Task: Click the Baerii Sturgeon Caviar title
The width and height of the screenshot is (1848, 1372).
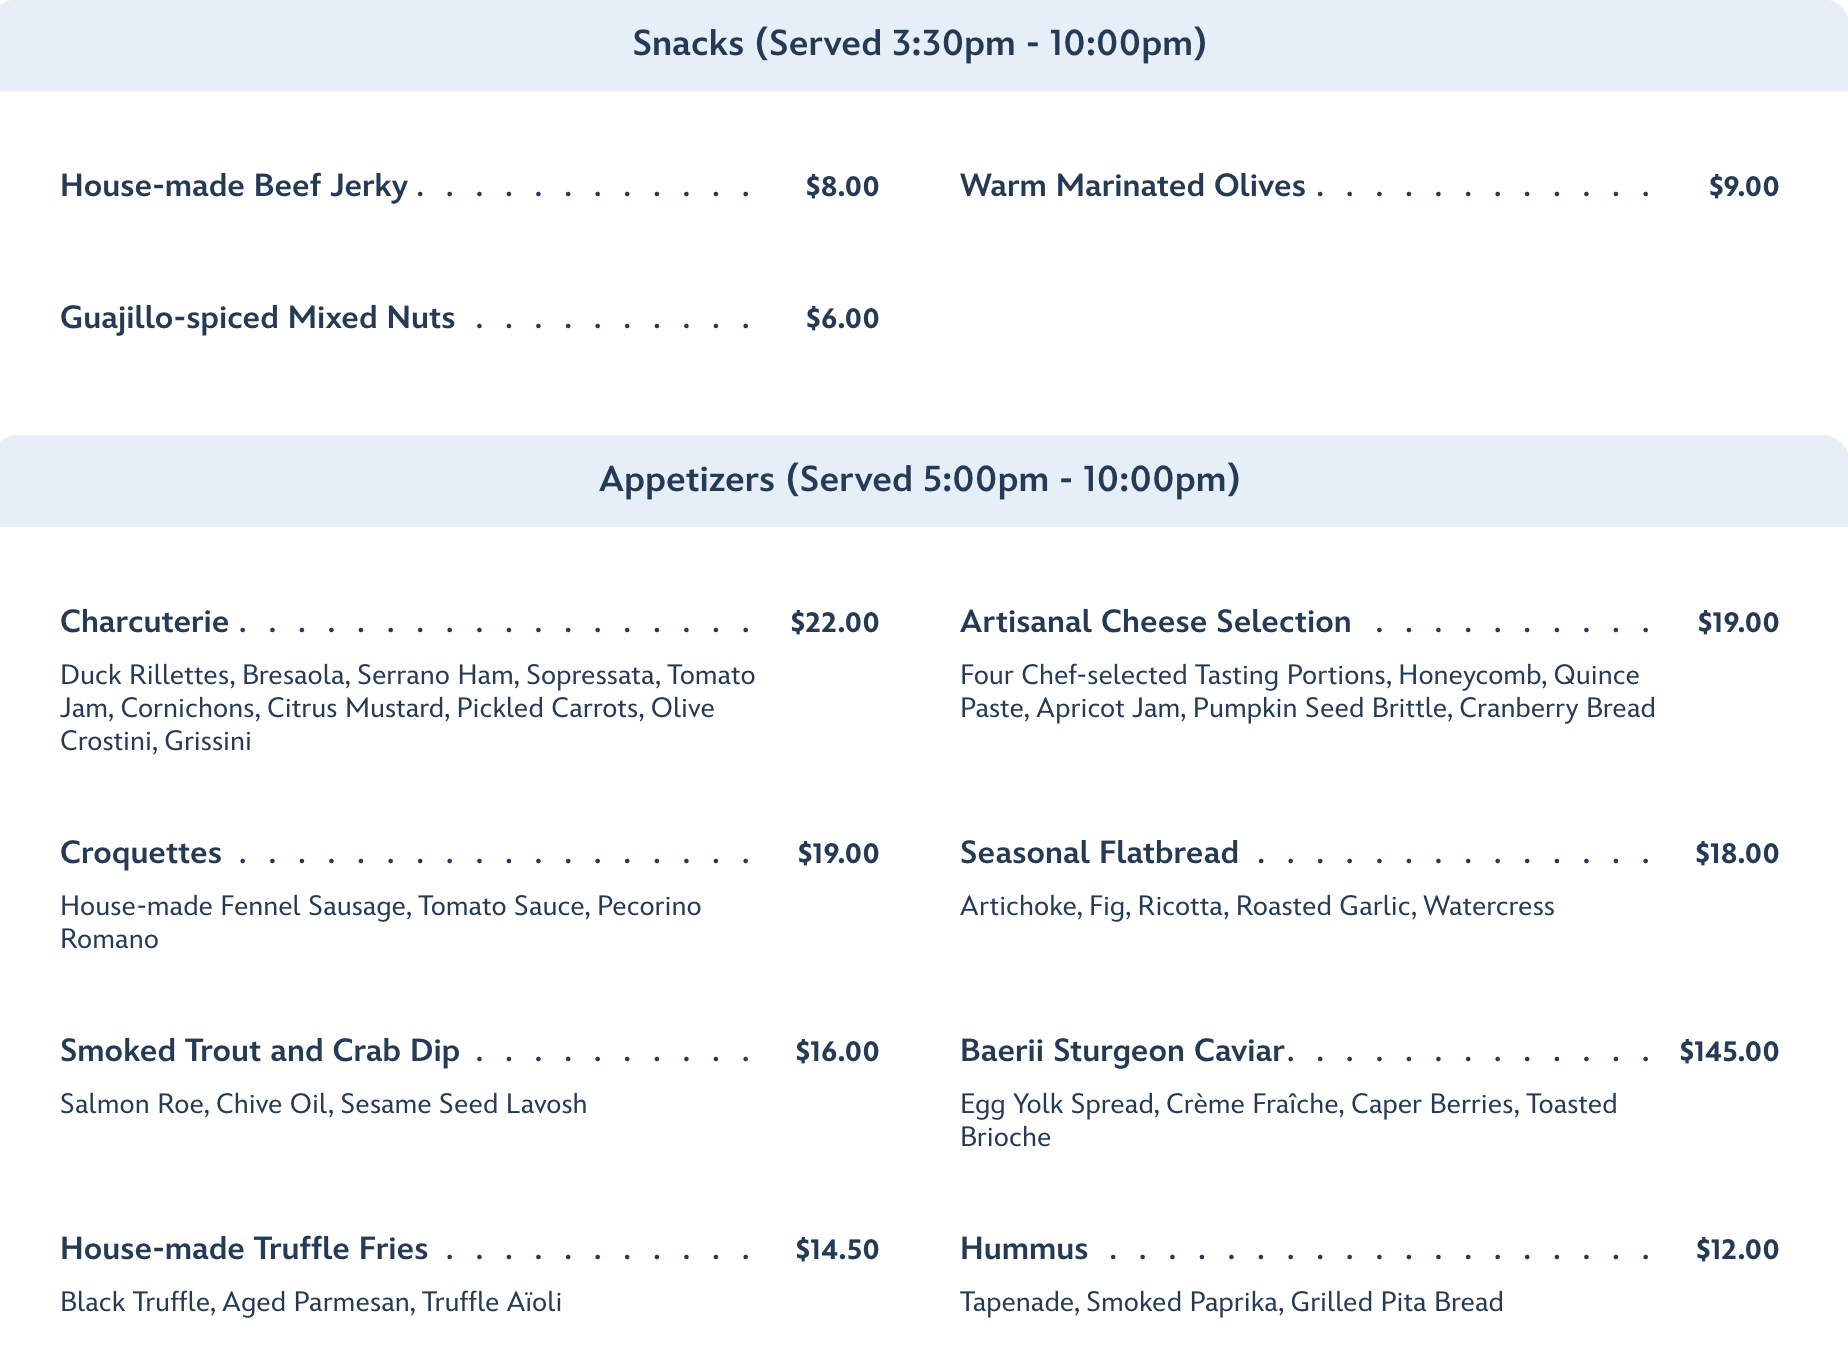Action: [x=1122, y=1051]
